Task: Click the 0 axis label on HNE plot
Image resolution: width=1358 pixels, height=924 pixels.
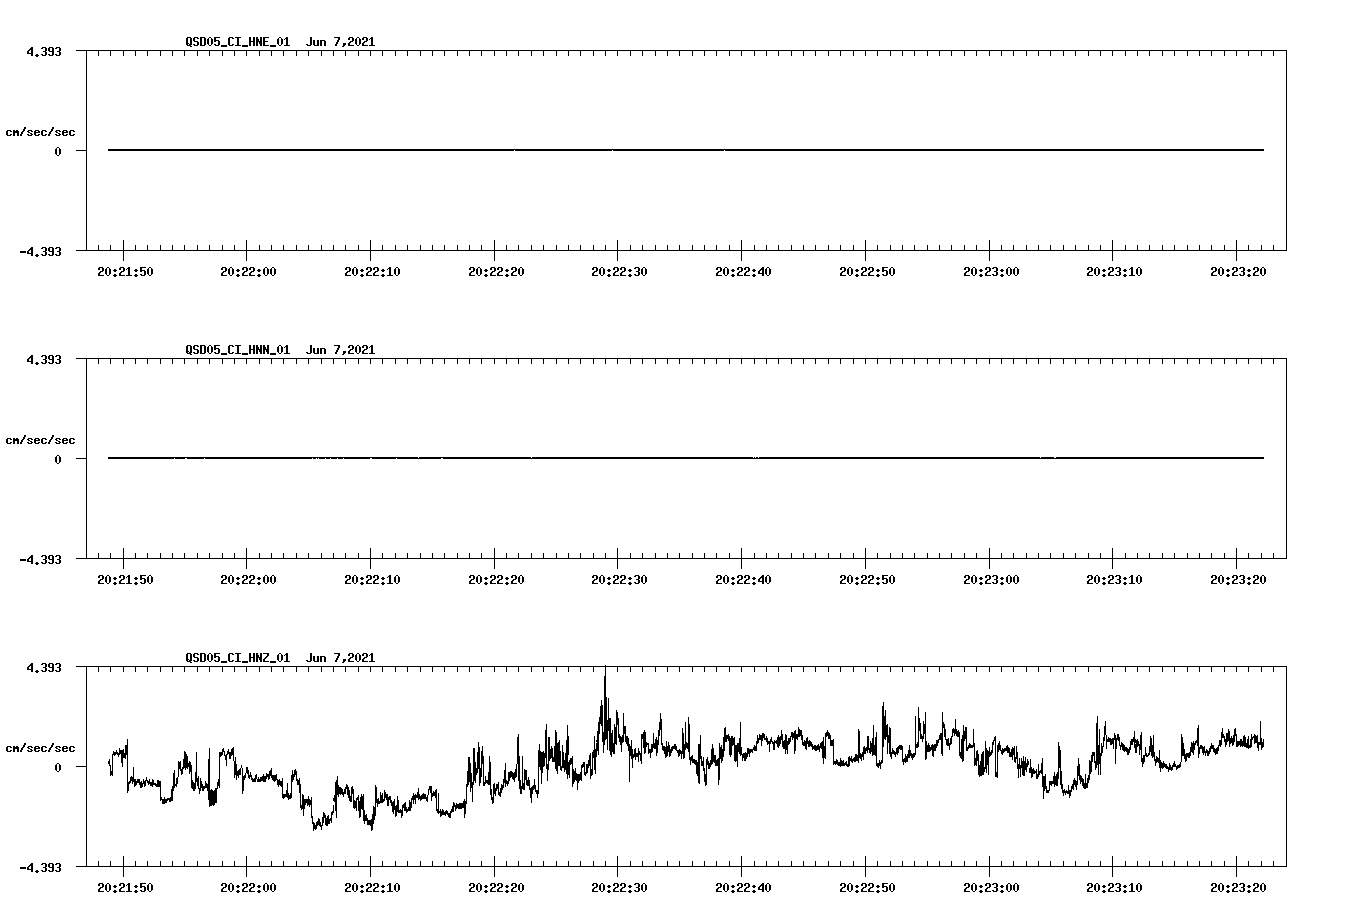Action: (x=58, y=151)
